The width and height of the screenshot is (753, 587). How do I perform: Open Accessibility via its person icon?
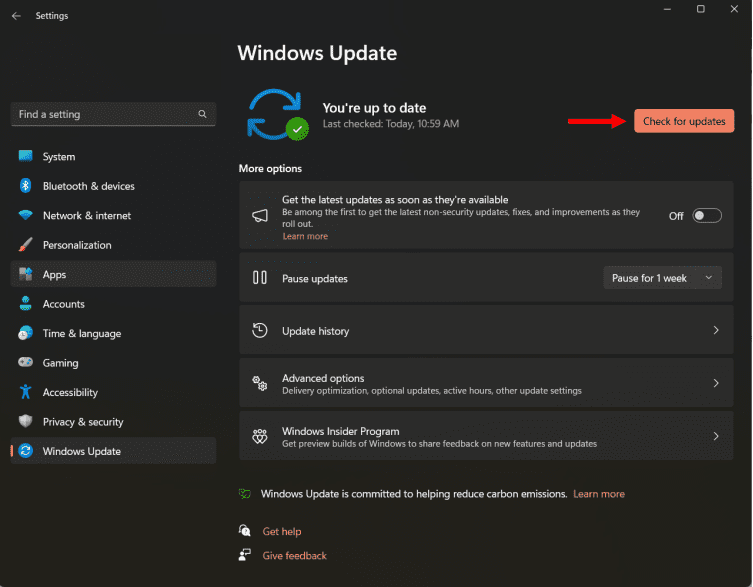(x=25, y=392)
